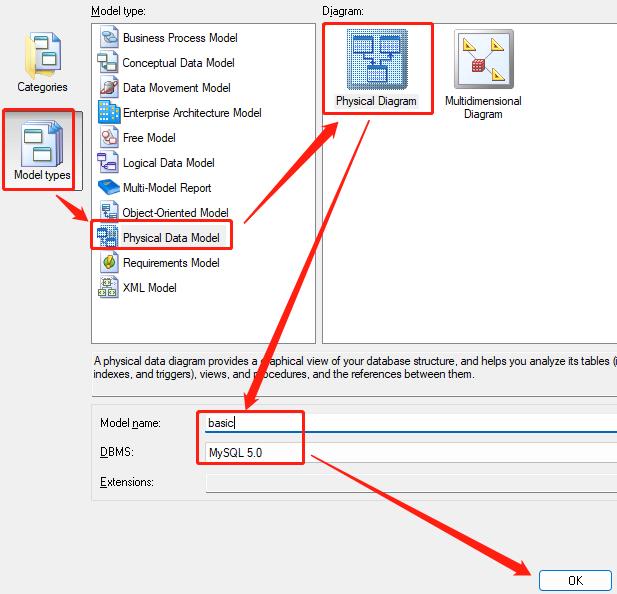The image size is (617, 594).
Task: Click the Physical Data Model icon
Action: point(107,237)
